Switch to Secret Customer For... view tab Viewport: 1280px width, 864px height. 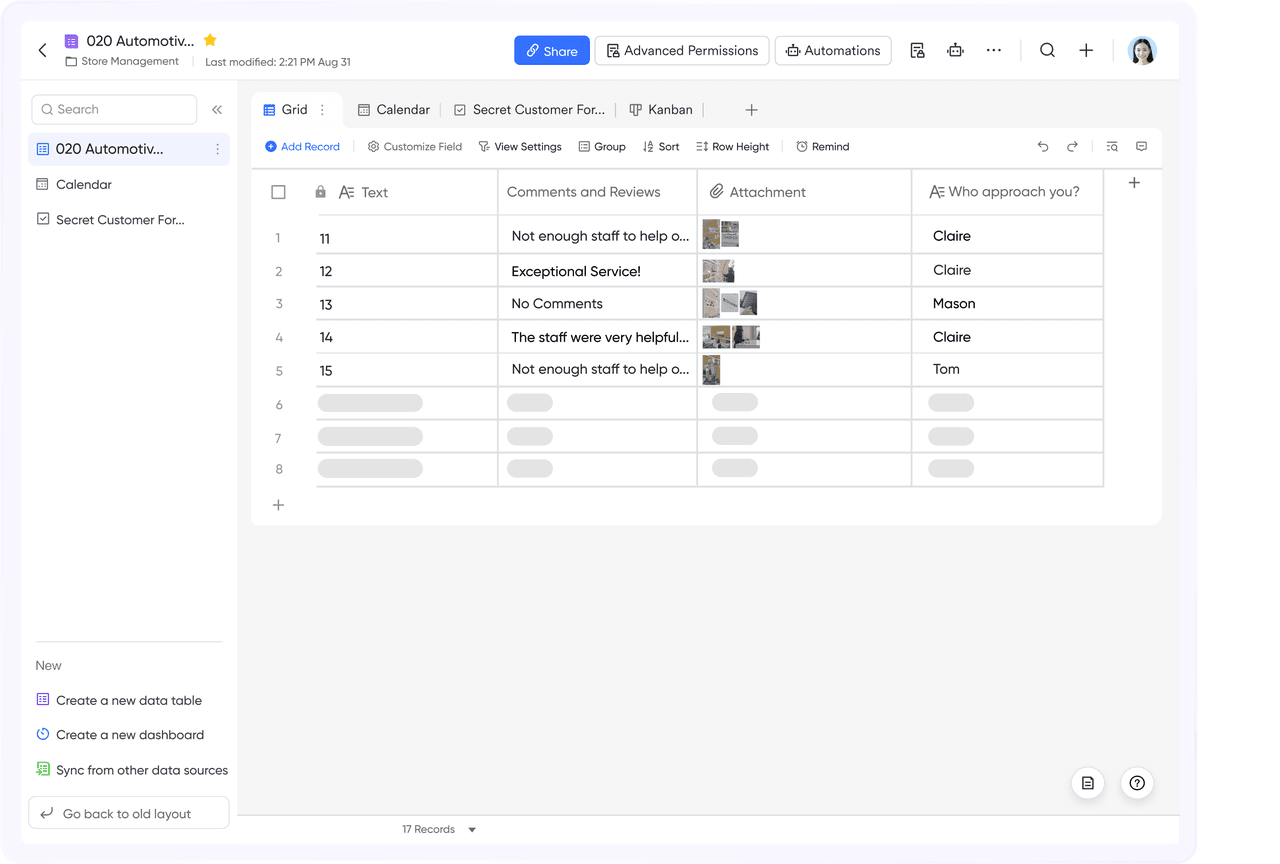coord(530,110)
